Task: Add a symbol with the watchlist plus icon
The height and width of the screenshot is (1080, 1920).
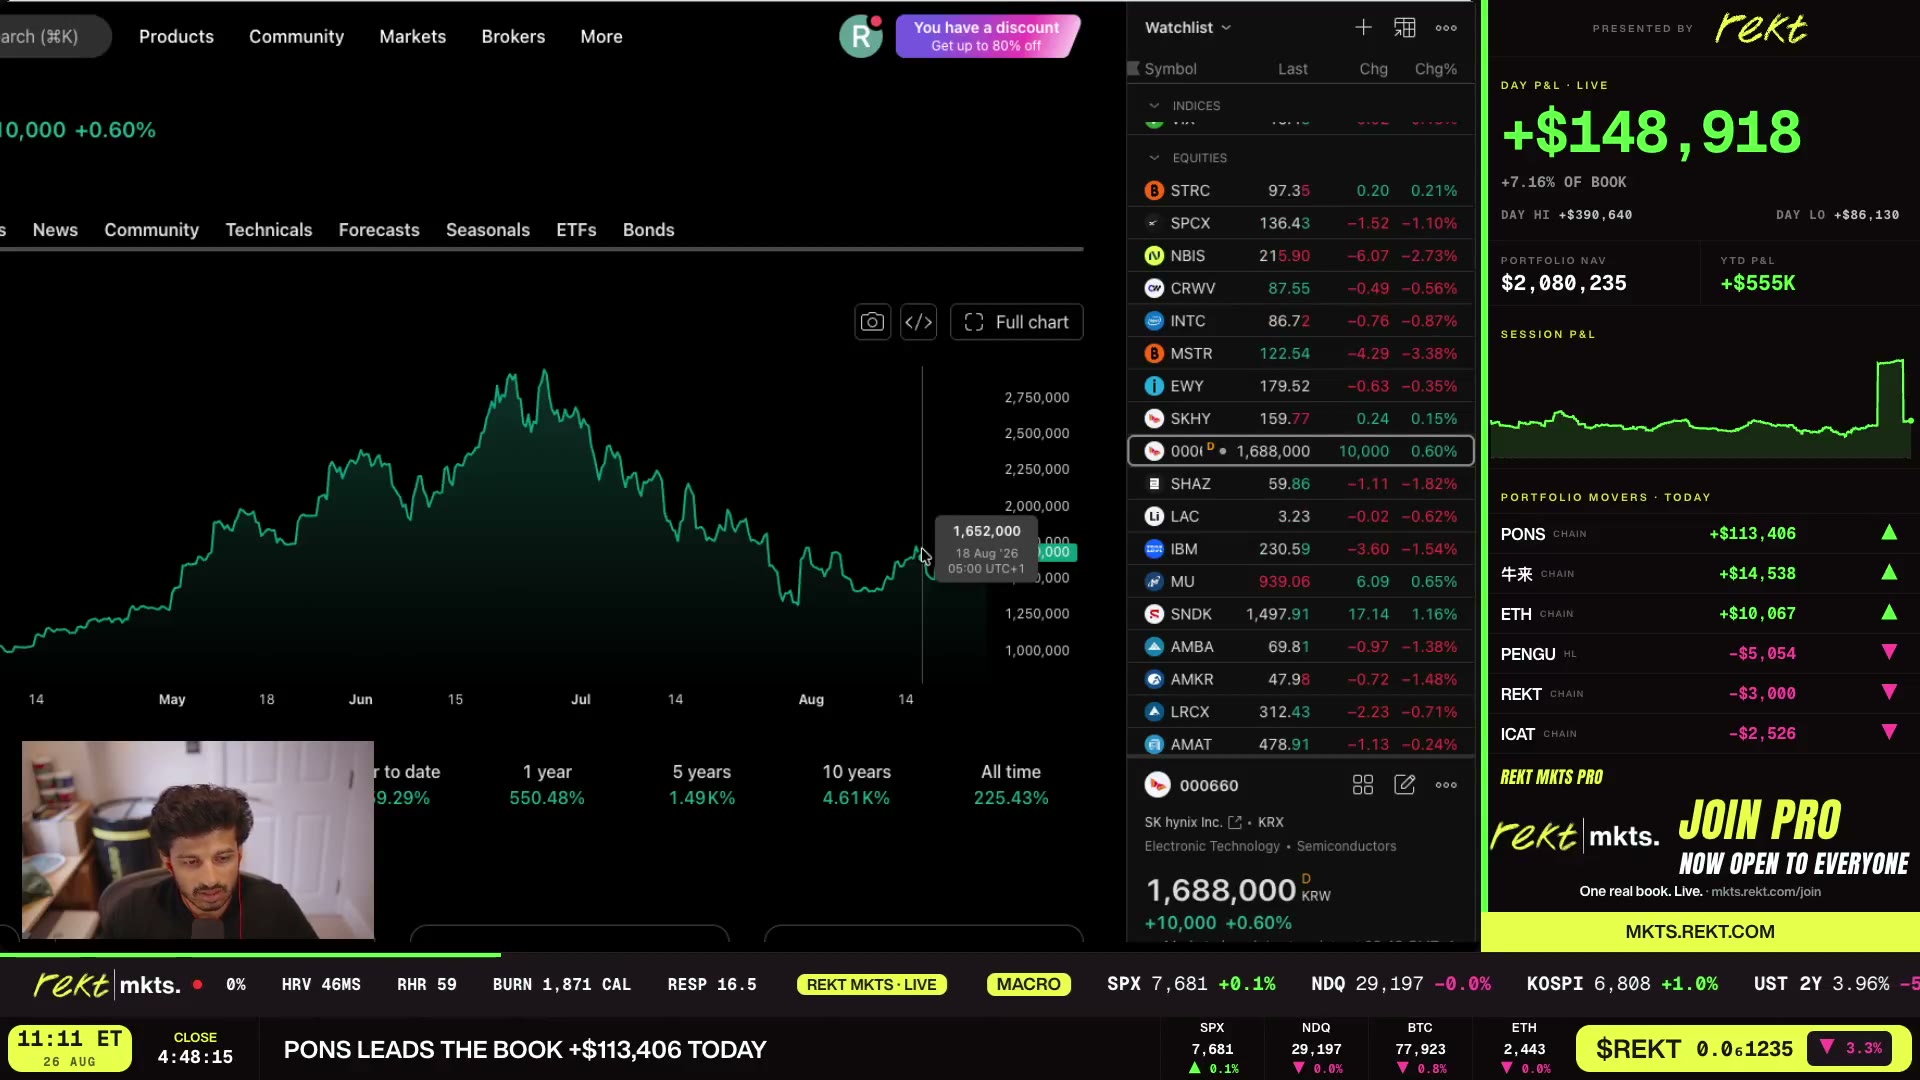Action: [x=1363, y=28]
